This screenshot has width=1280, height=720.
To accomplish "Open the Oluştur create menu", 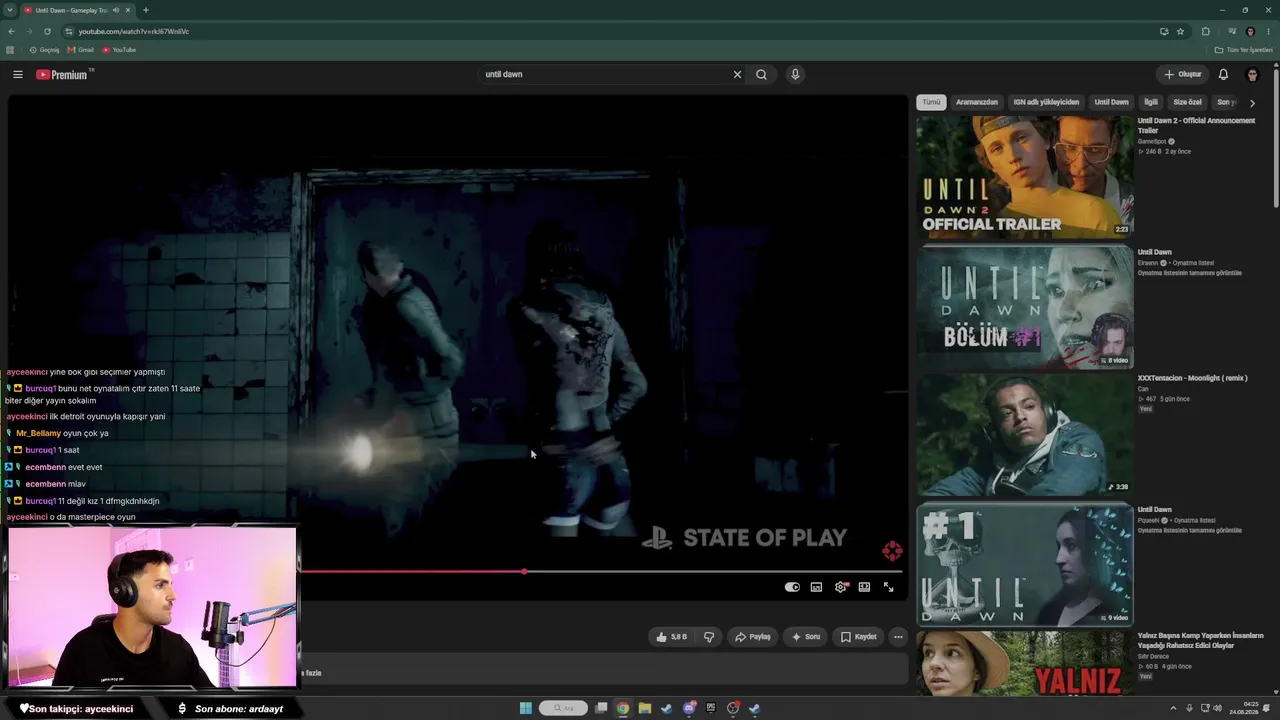I will pos(1183,74).
